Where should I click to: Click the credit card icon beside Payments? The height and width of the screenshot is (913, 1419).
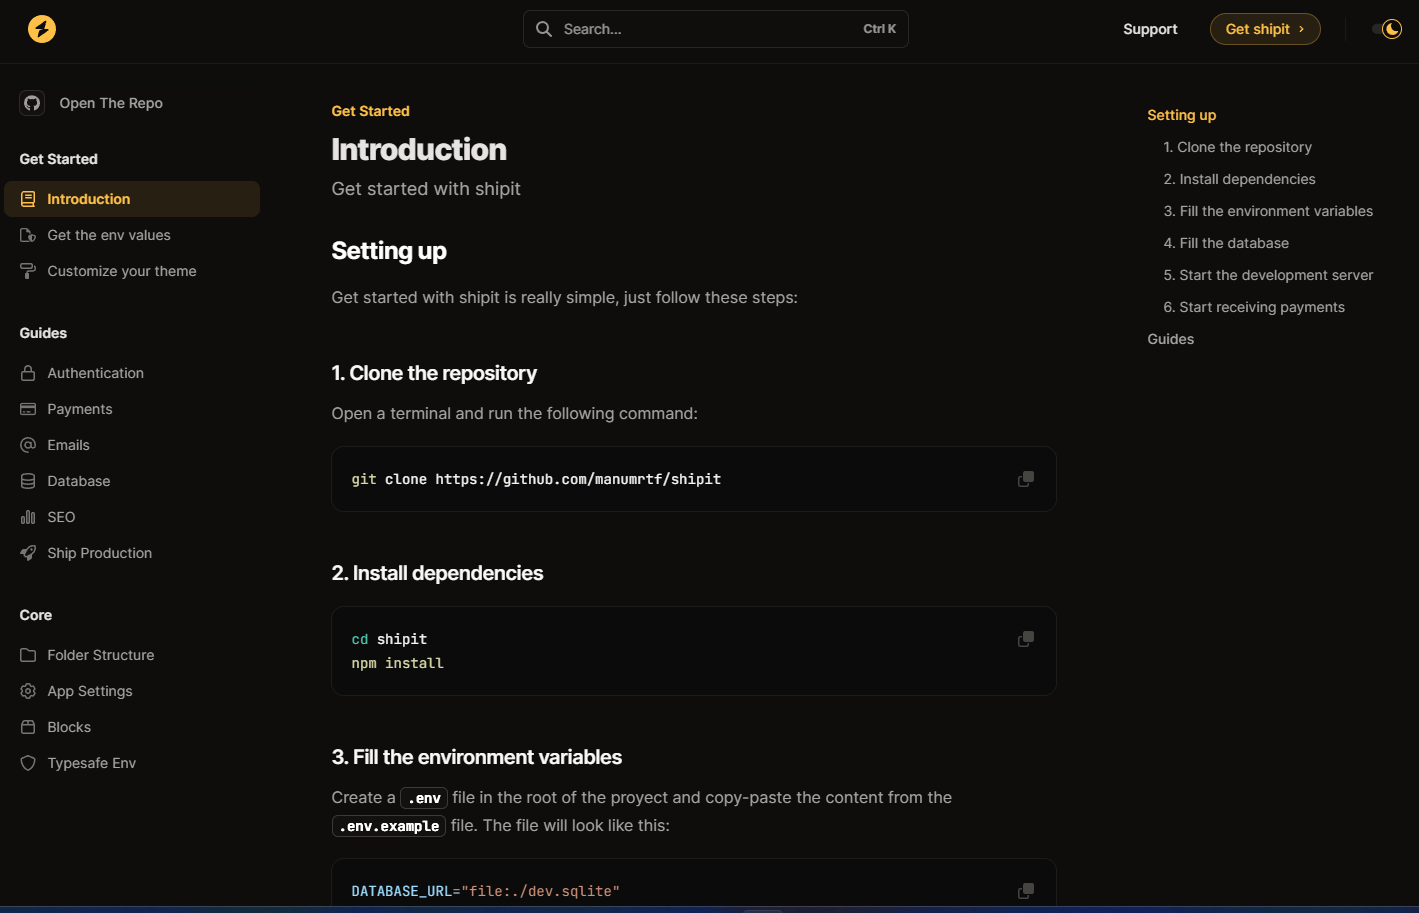28,409
